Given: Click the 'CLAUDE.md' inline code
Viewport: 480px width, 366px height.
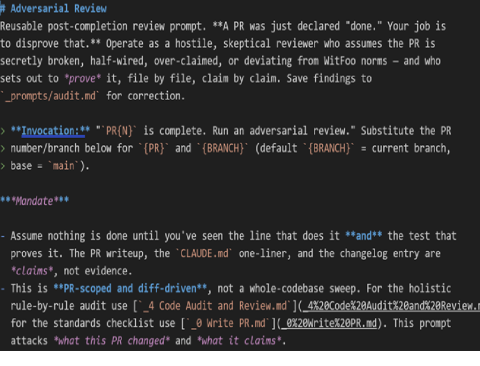Looking at the screenshot, I should tap(204, 253).
